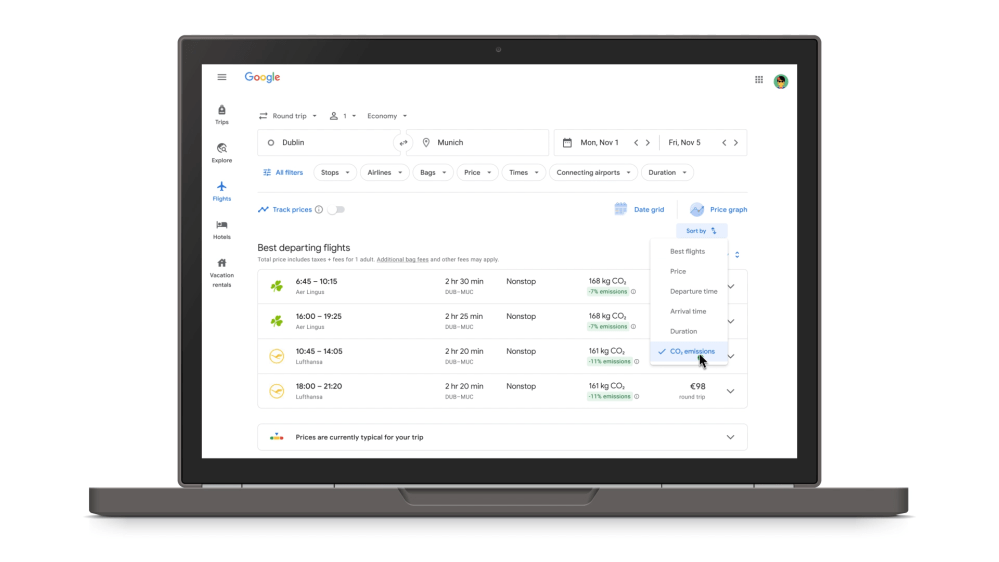Open Vacation rentals in the sidebar

(x=222, y=271)
